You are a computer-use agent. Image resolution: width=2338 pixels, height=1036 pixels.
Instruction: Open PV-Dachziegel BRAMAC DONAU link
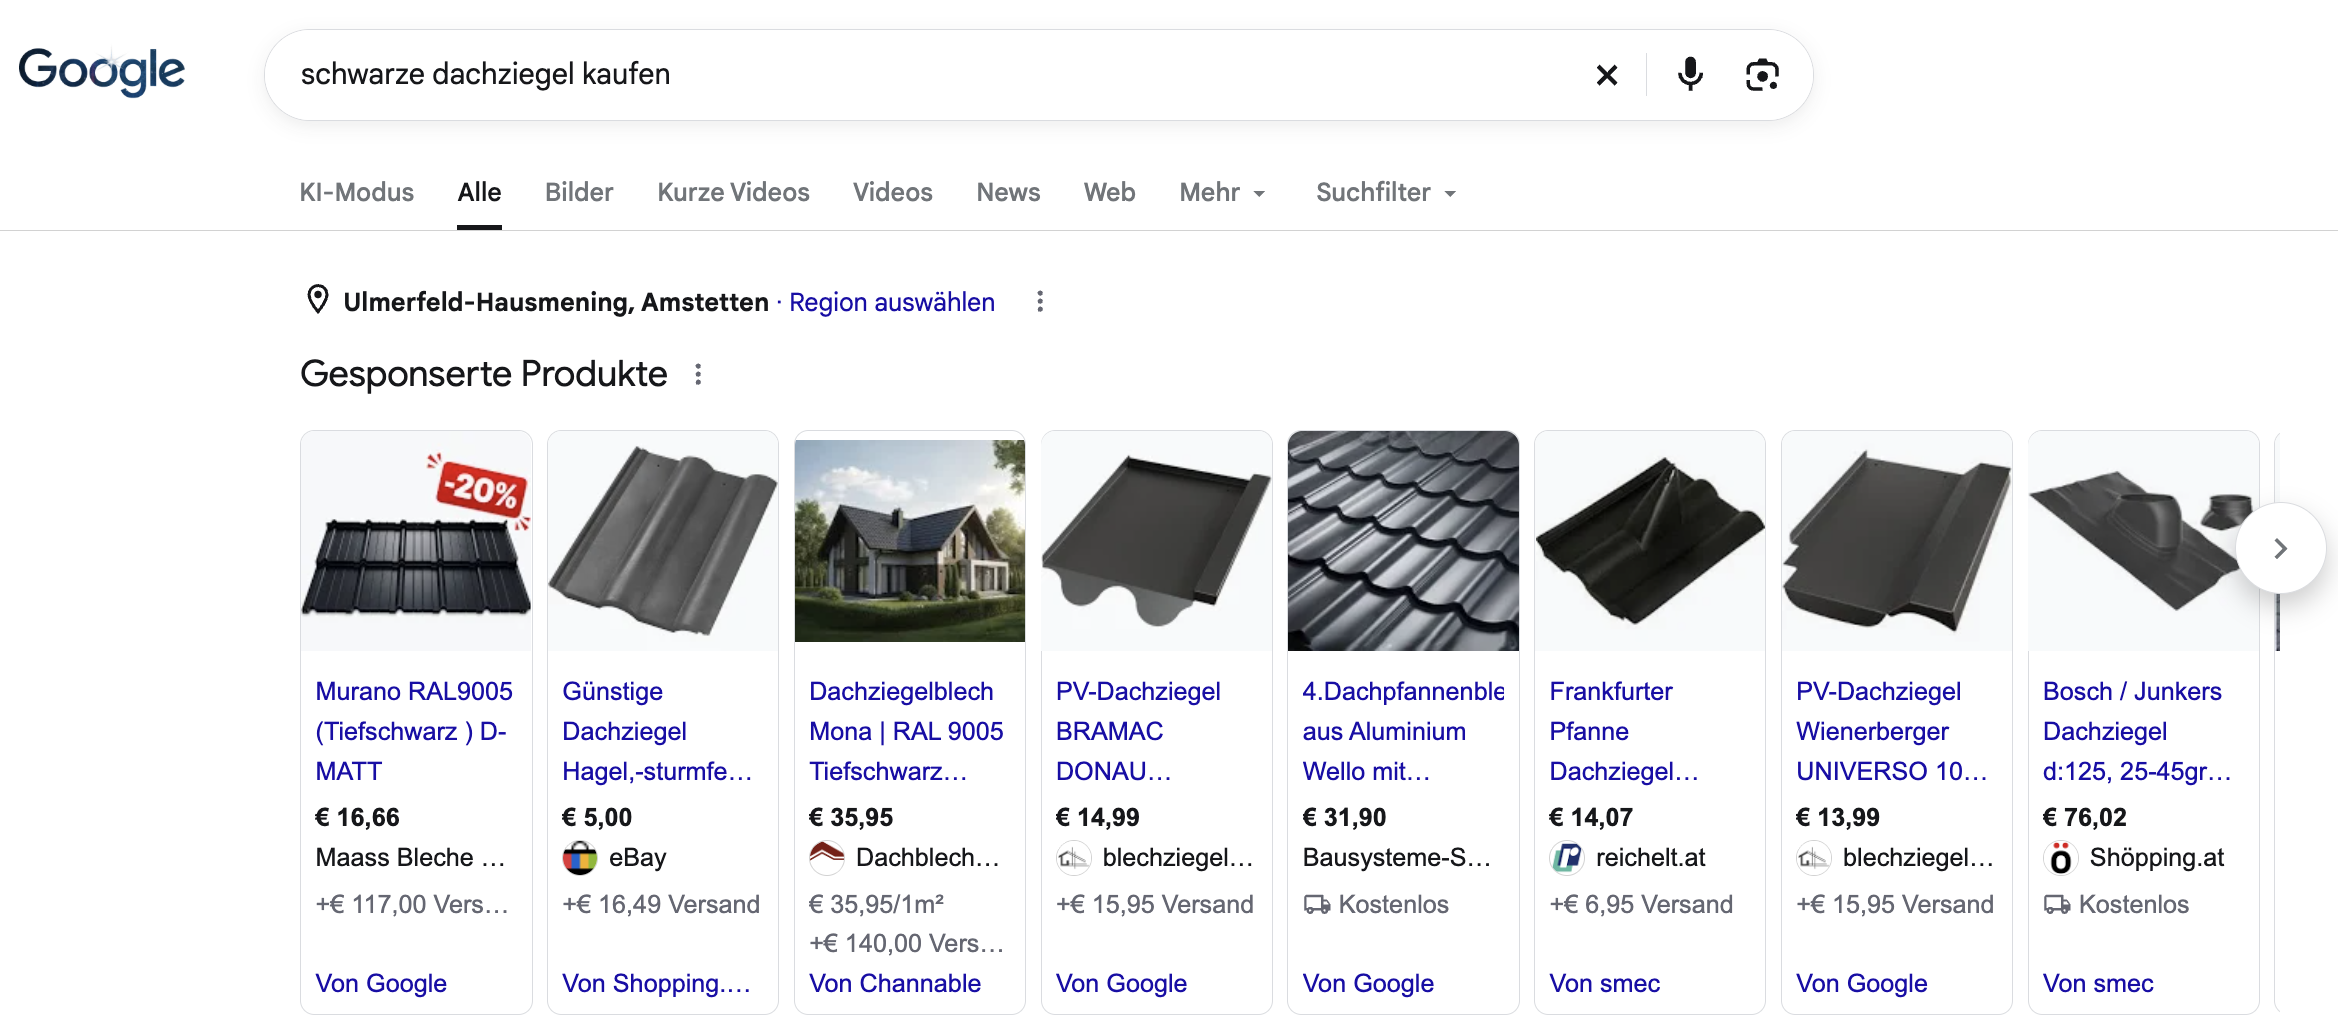pyautogui.click(x=1138, y=731)
